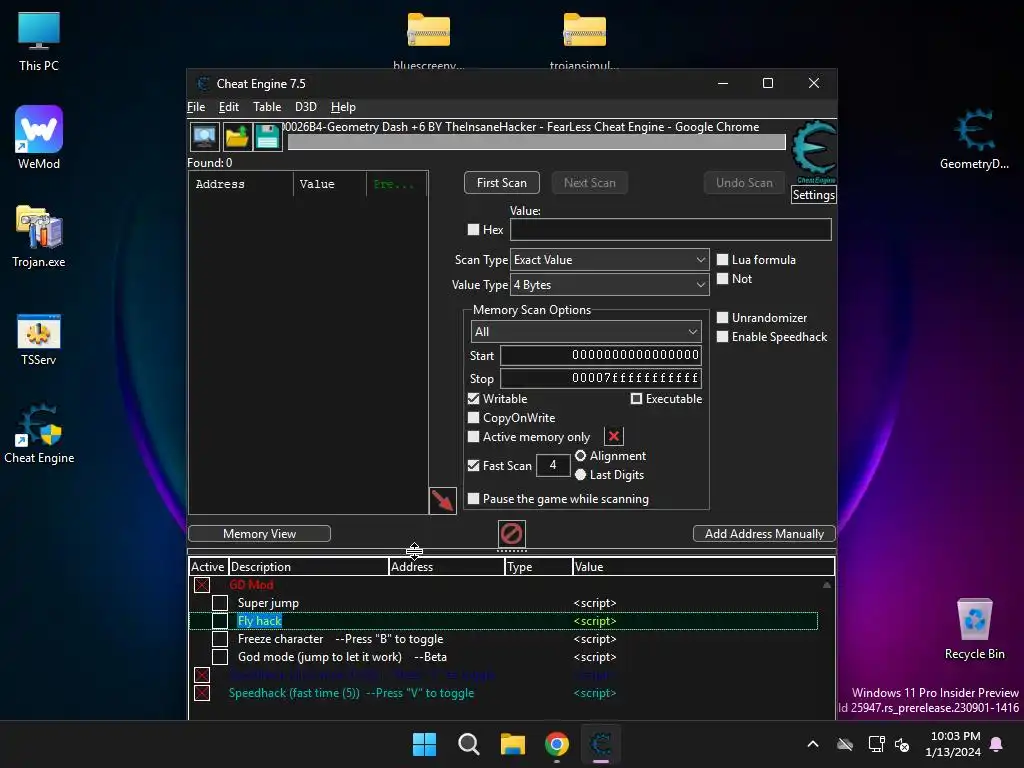Click the open cheat table folder icon

pos(236,136)
